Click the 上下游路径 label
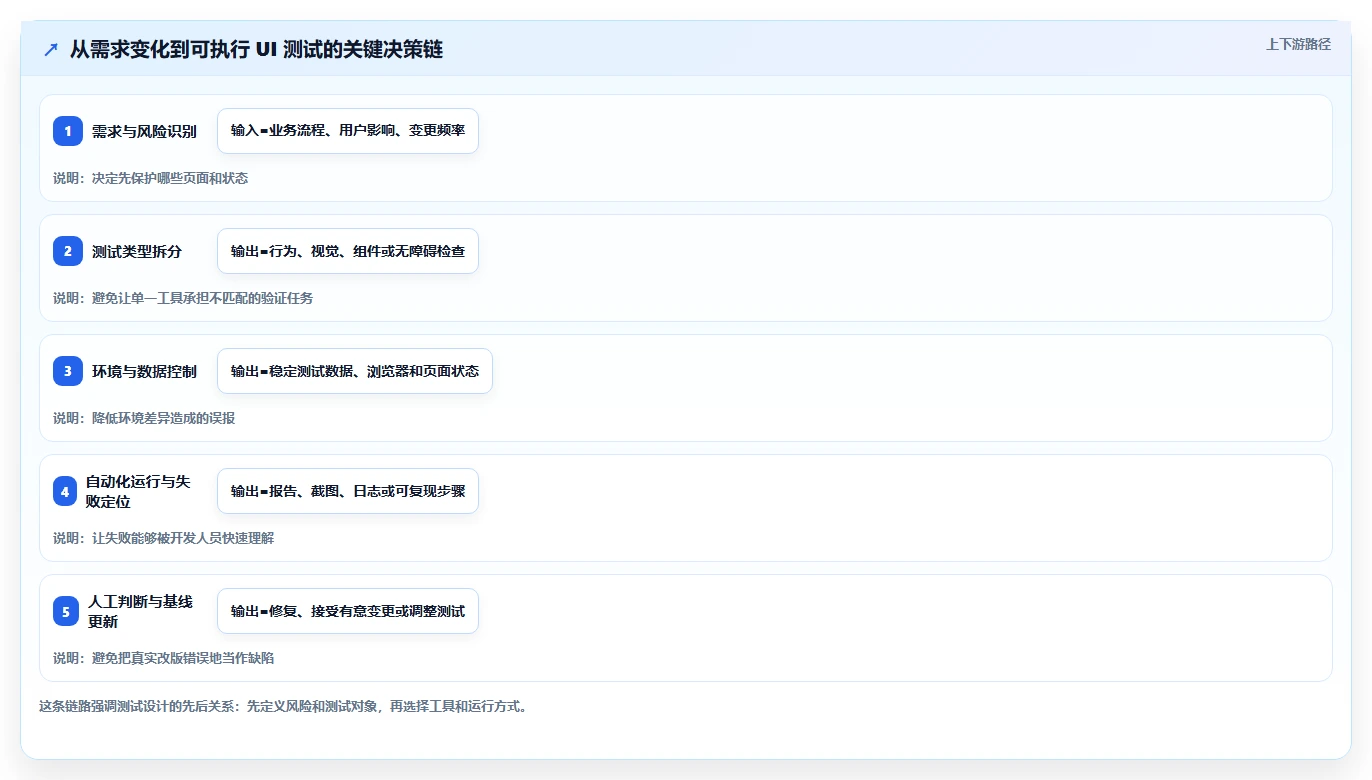 1298,44
